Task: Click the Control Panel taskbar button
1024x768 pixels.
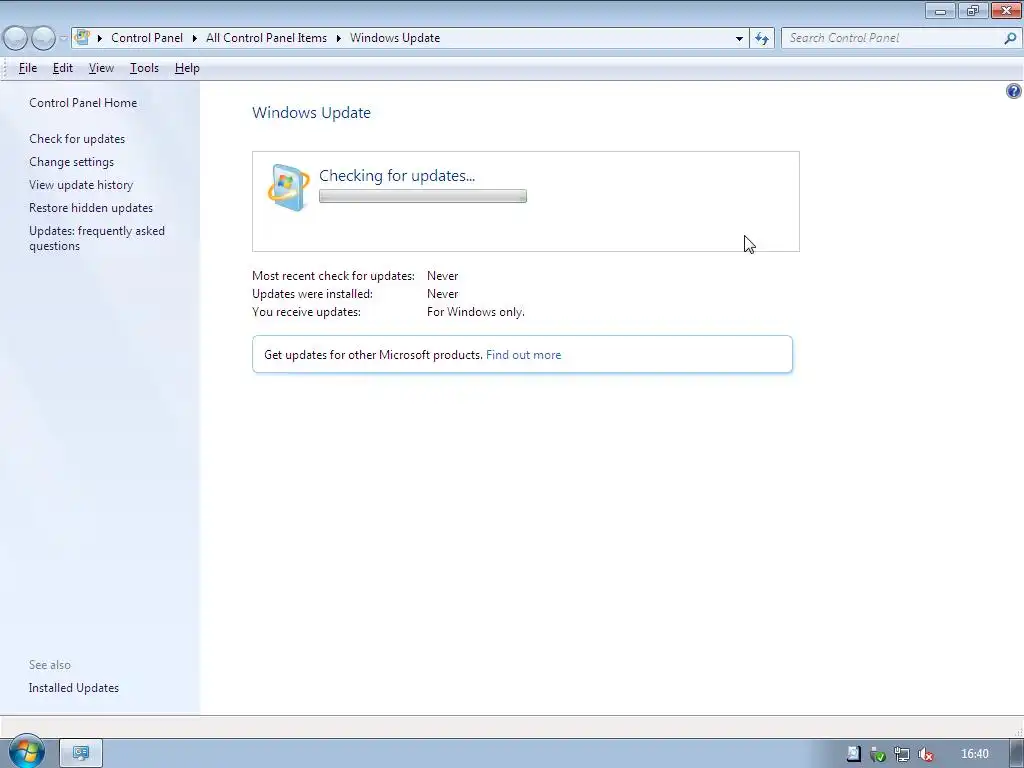Action: click(81, 753)
